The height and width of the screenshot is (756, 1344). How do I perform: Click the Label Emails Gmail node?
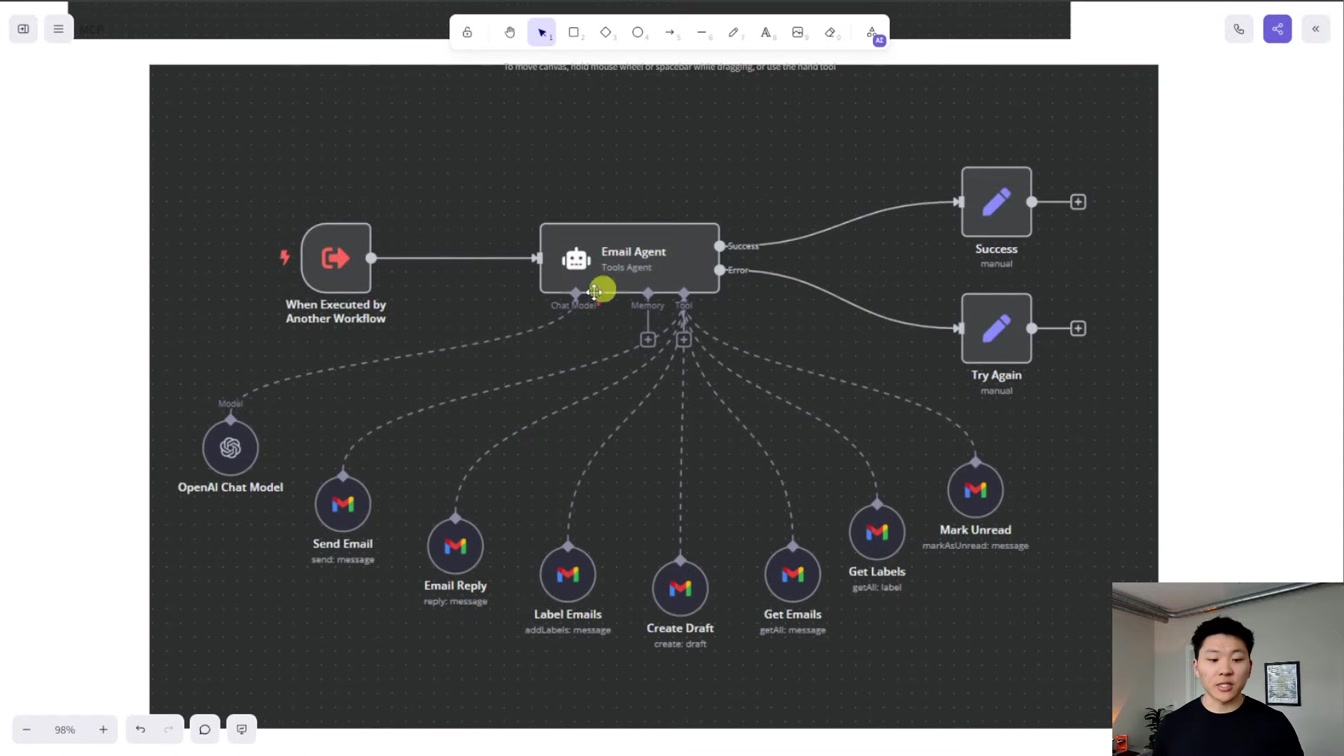tap(568, 575)
